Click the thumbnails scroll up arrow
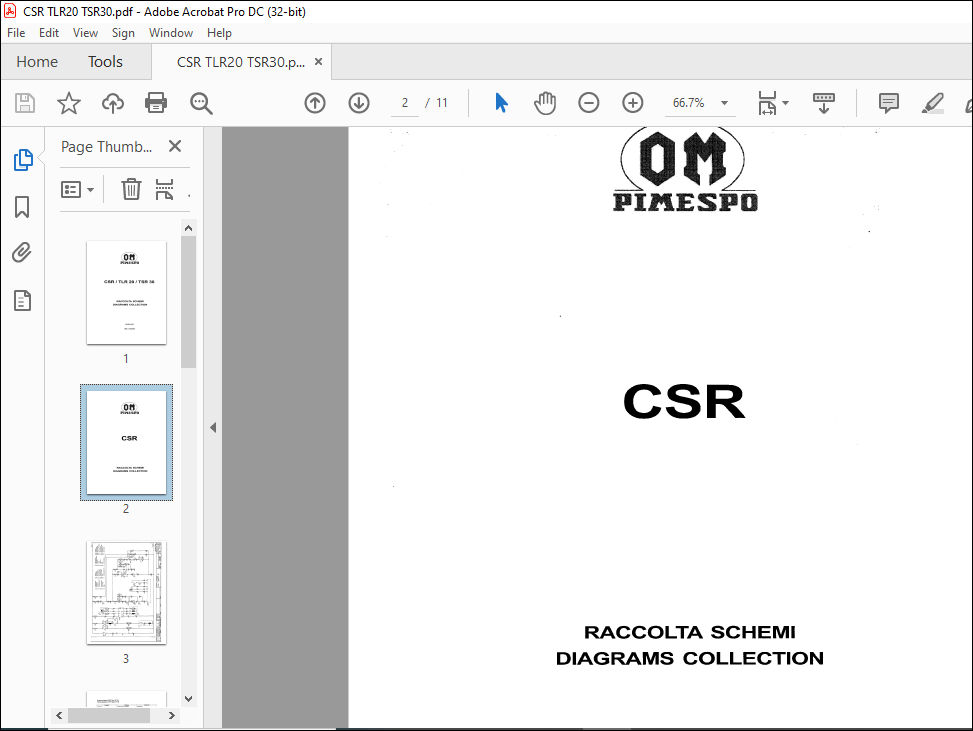The height and width of the screenshot is (731, 973). [x=189, y=228]
